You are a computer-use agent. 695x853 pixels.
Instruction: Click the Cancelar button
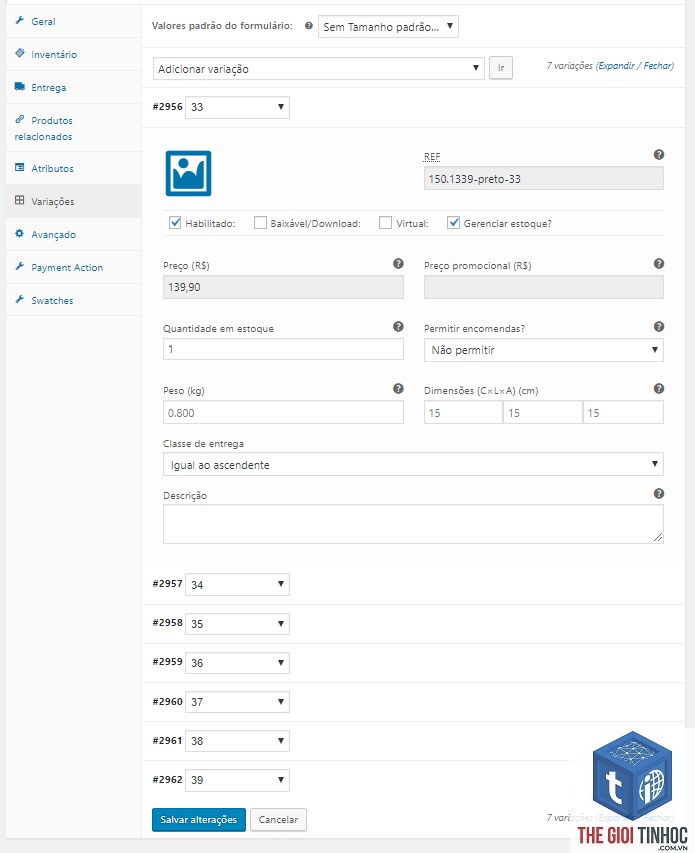[278, 819]
